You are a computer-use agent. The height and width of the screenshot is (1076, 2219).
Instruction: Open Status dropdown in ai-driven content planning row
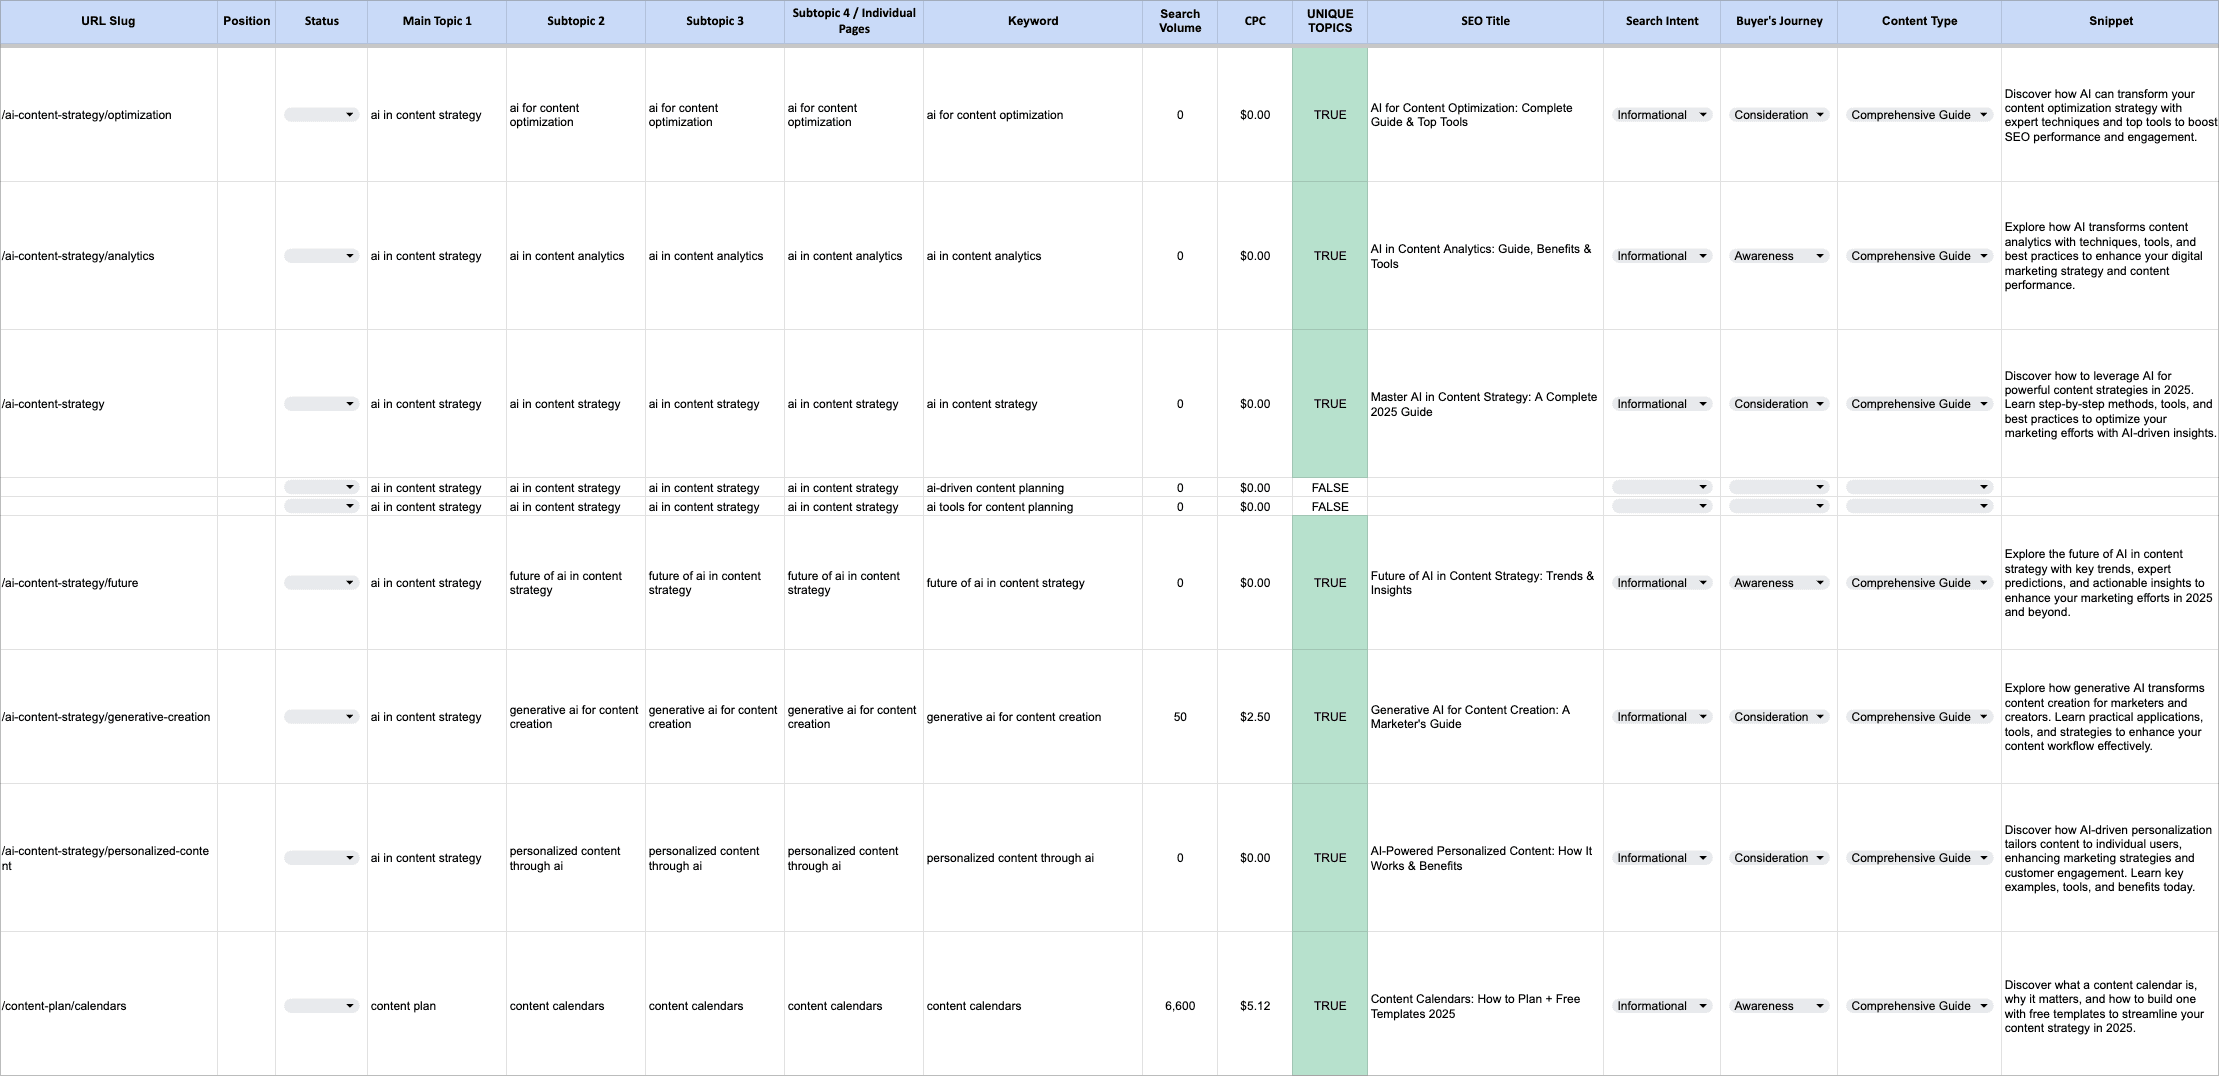tap(321, 487)
